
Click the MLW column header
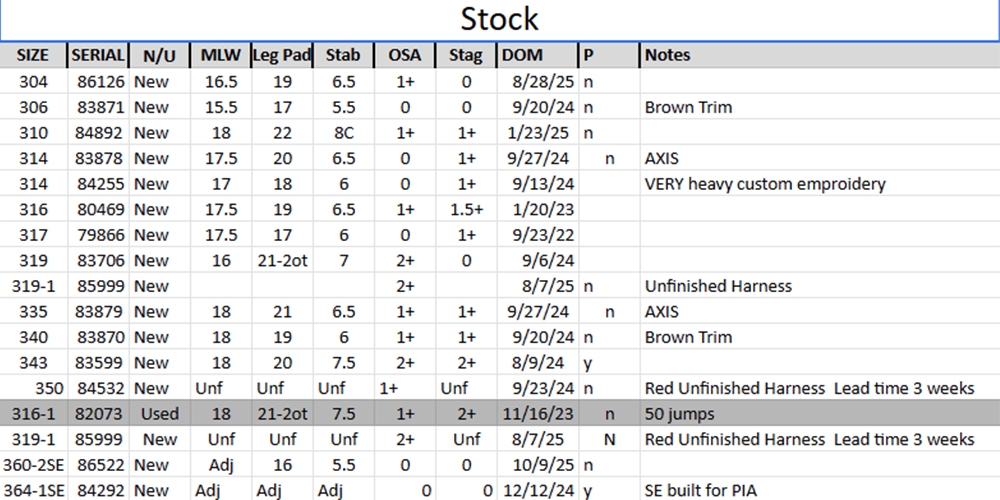coord(220,55)
